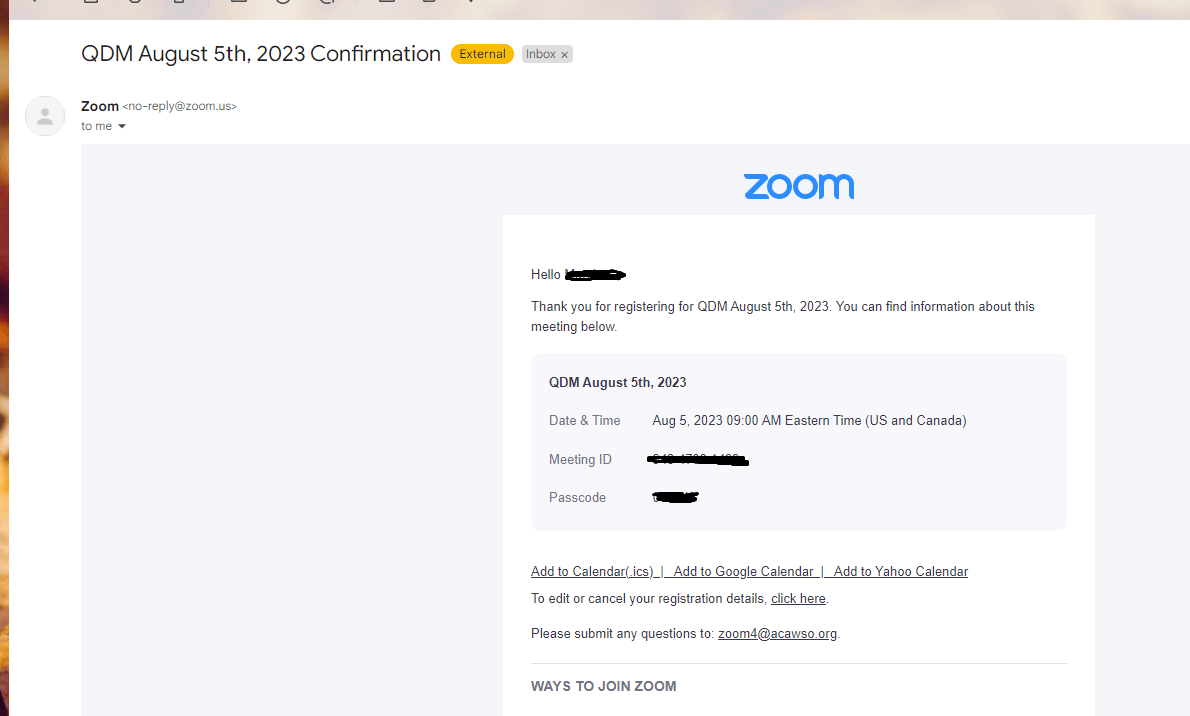Click the Zoom sender name
Viewport: 1190px width, 716px height.
[99, 106]
